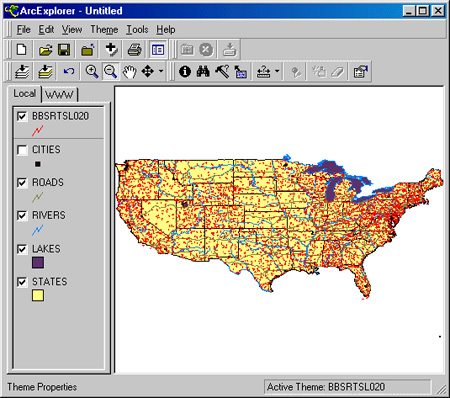Viewport: 450px width, 398px height.
Task: Click the zoom to active theme icon
Action: click(x=45, y=71)
